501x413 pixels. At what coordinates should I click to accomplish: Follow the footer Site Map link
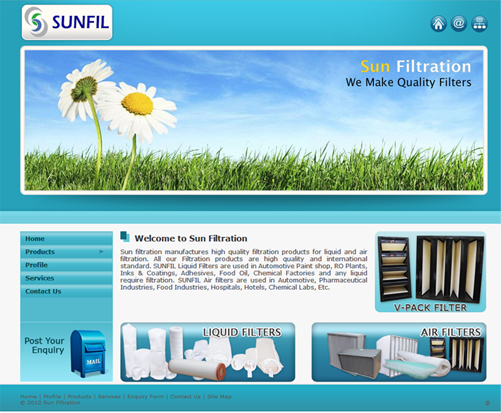[x=219, y=396]
